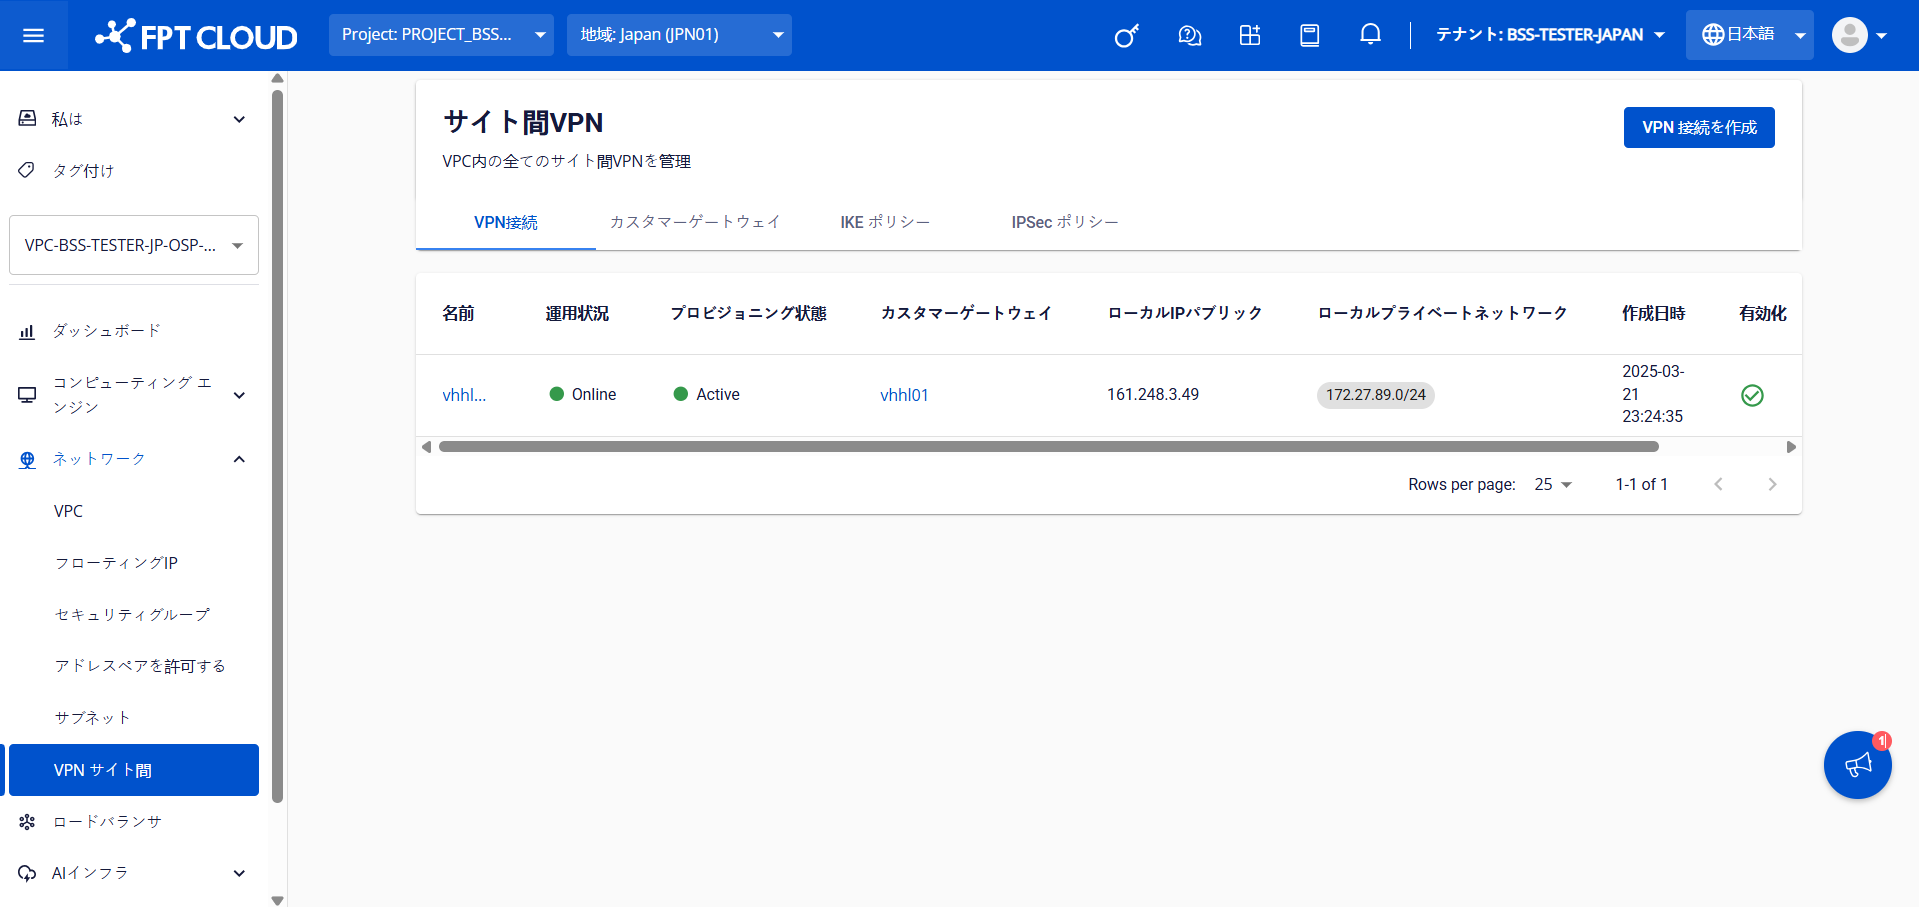Screen dimensions: 1919x907
Task: Click the 名前 column header
Action: [x=458, y=314]
